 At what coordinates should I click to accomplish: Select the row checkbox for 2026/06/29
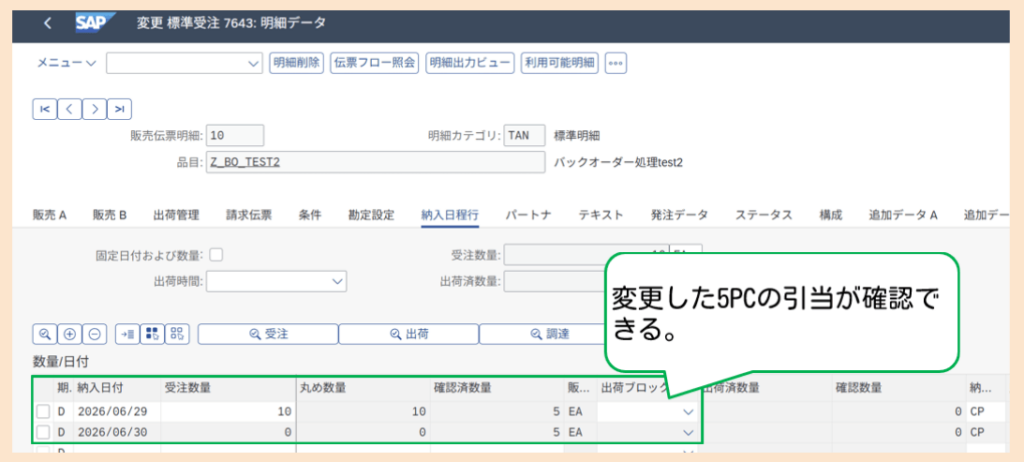coord(42,412)
